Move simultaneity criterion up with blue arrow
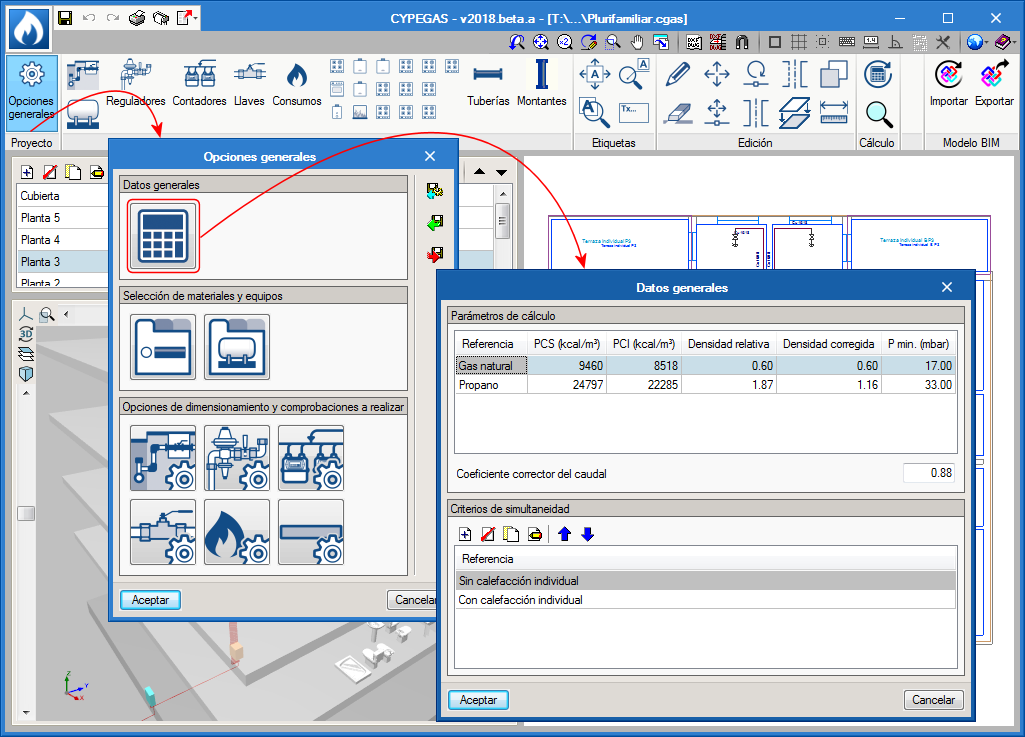 (x=565, y=534)
